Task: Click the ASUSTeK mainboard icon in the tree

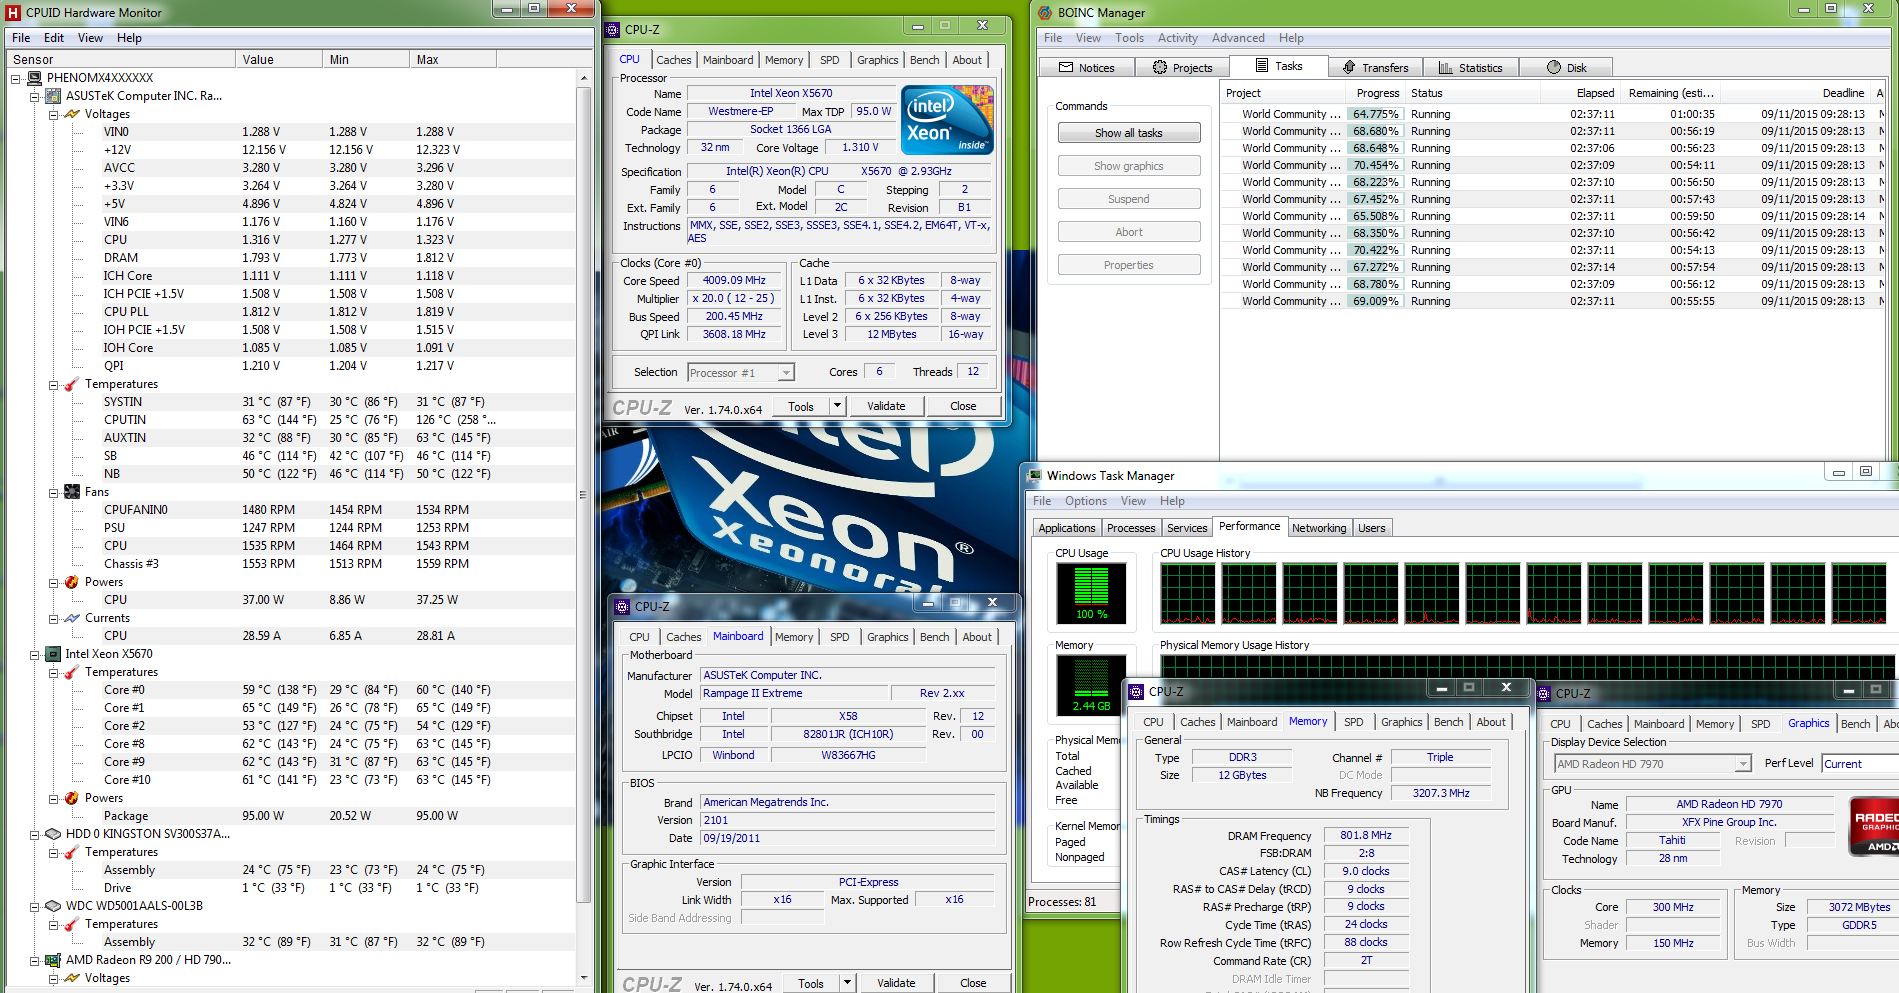Action: click(53, 96)
